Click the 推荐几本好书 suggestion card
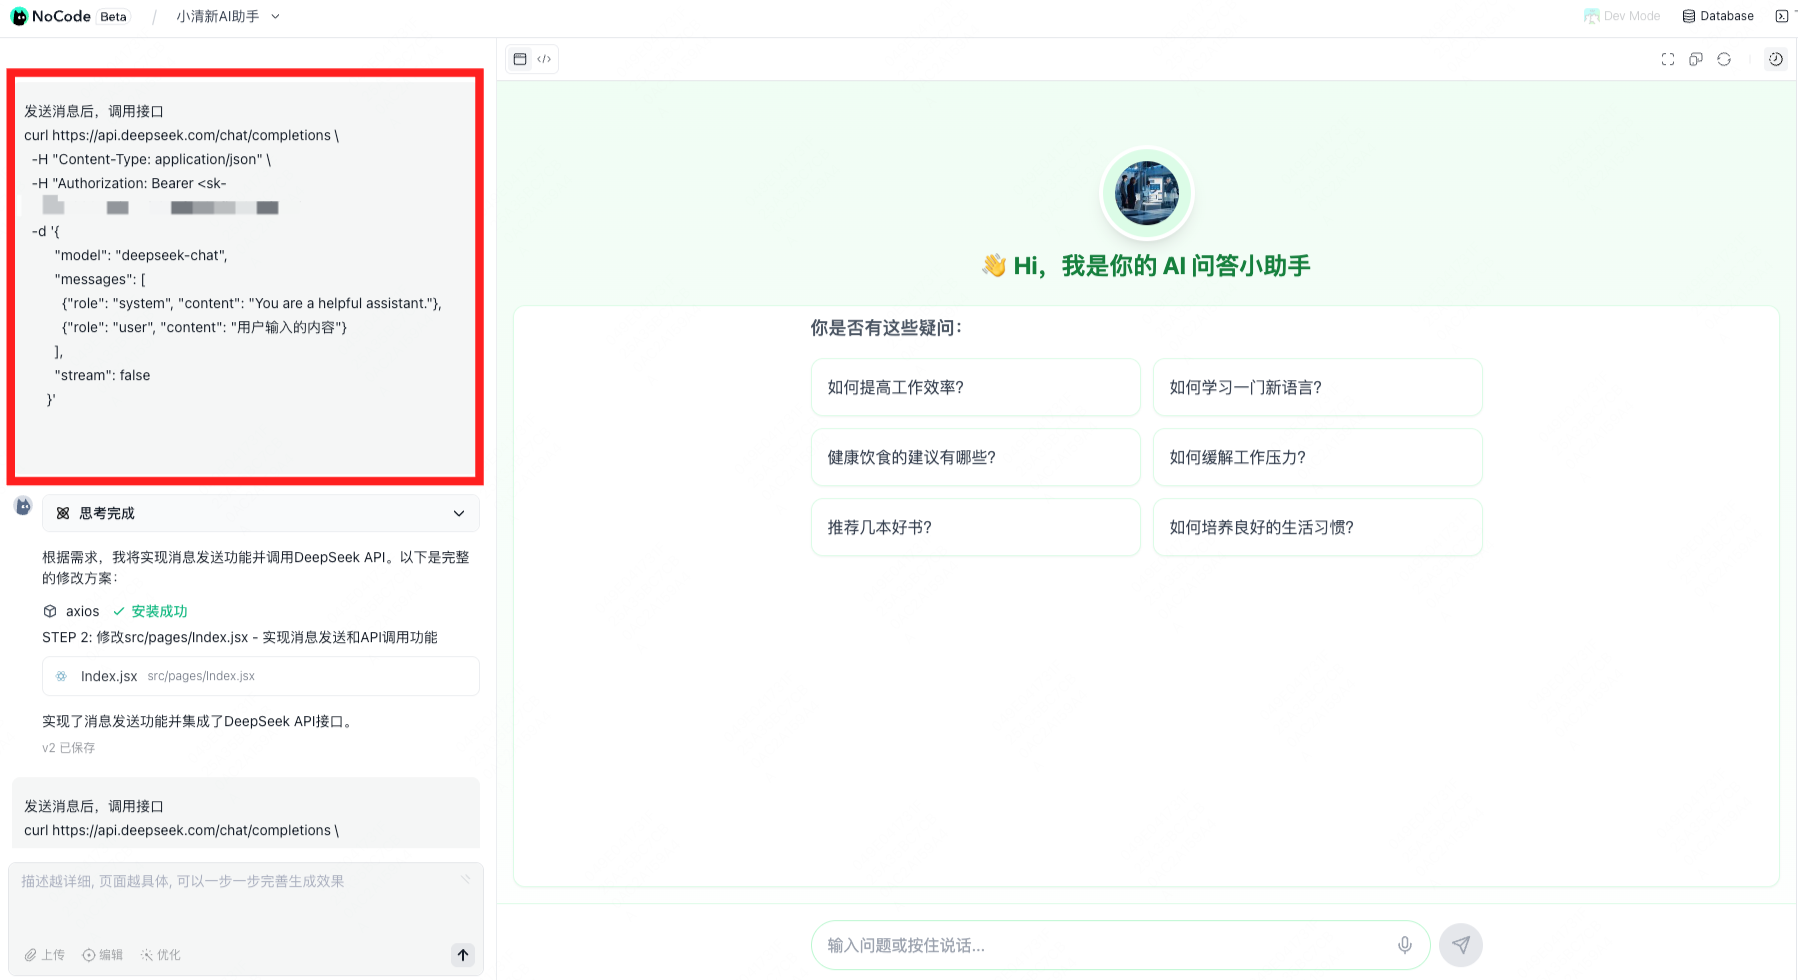This screenshot has width=1798, height=980. tap(975, 527)
